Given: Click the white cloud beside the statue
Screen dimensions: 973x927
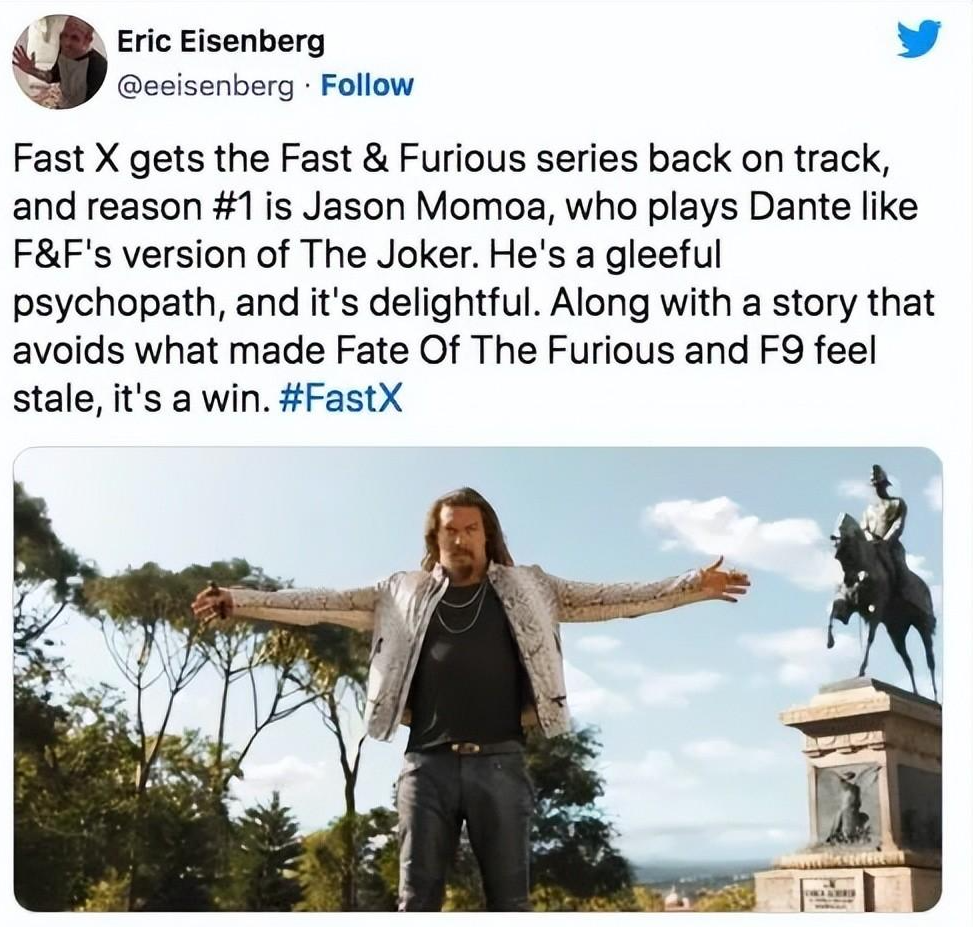Looking at the screenshot, I should point(732,534).
